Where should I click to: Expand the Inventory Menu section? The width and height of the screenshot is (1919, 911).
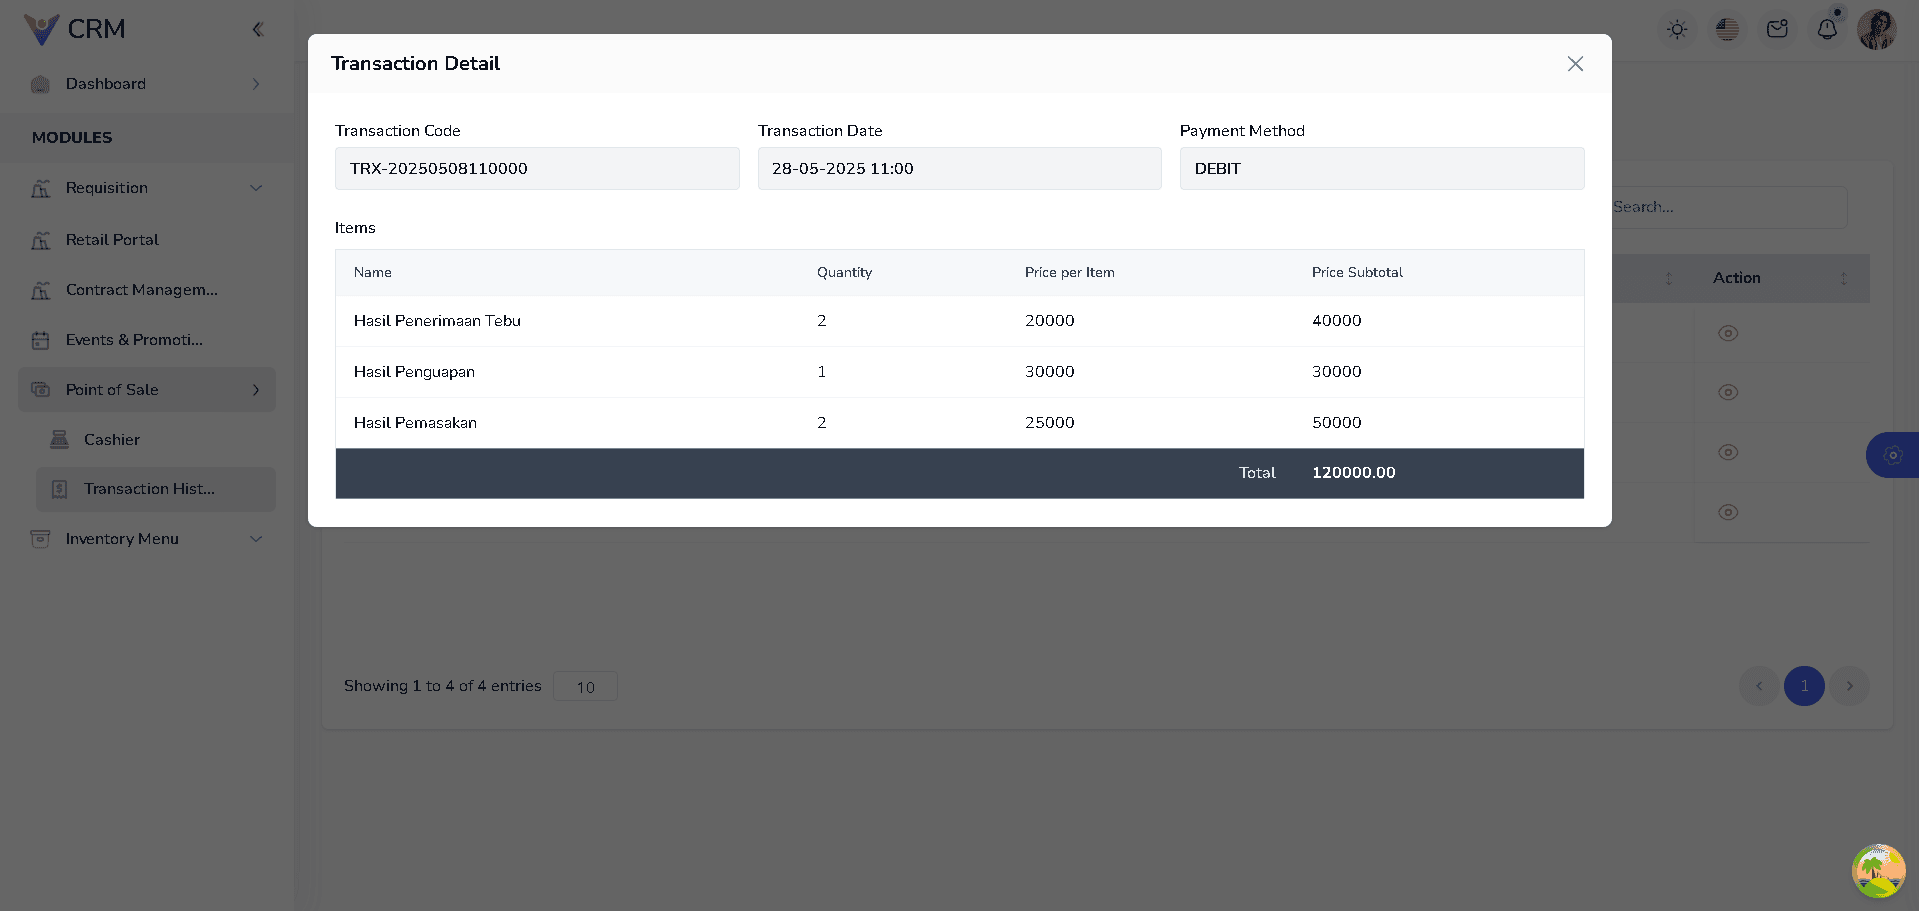point(147,539)
